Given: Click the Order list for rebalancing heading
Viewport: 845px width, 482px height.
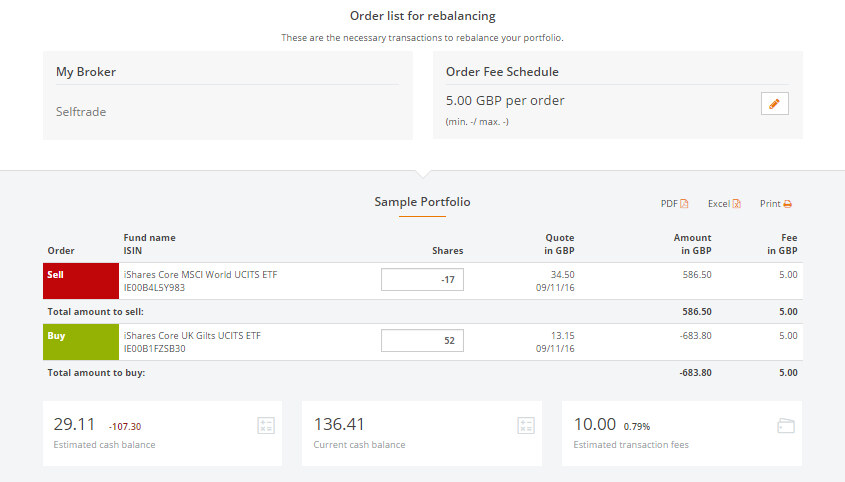Looking at the screenshot, I should (x=422, y=16).
